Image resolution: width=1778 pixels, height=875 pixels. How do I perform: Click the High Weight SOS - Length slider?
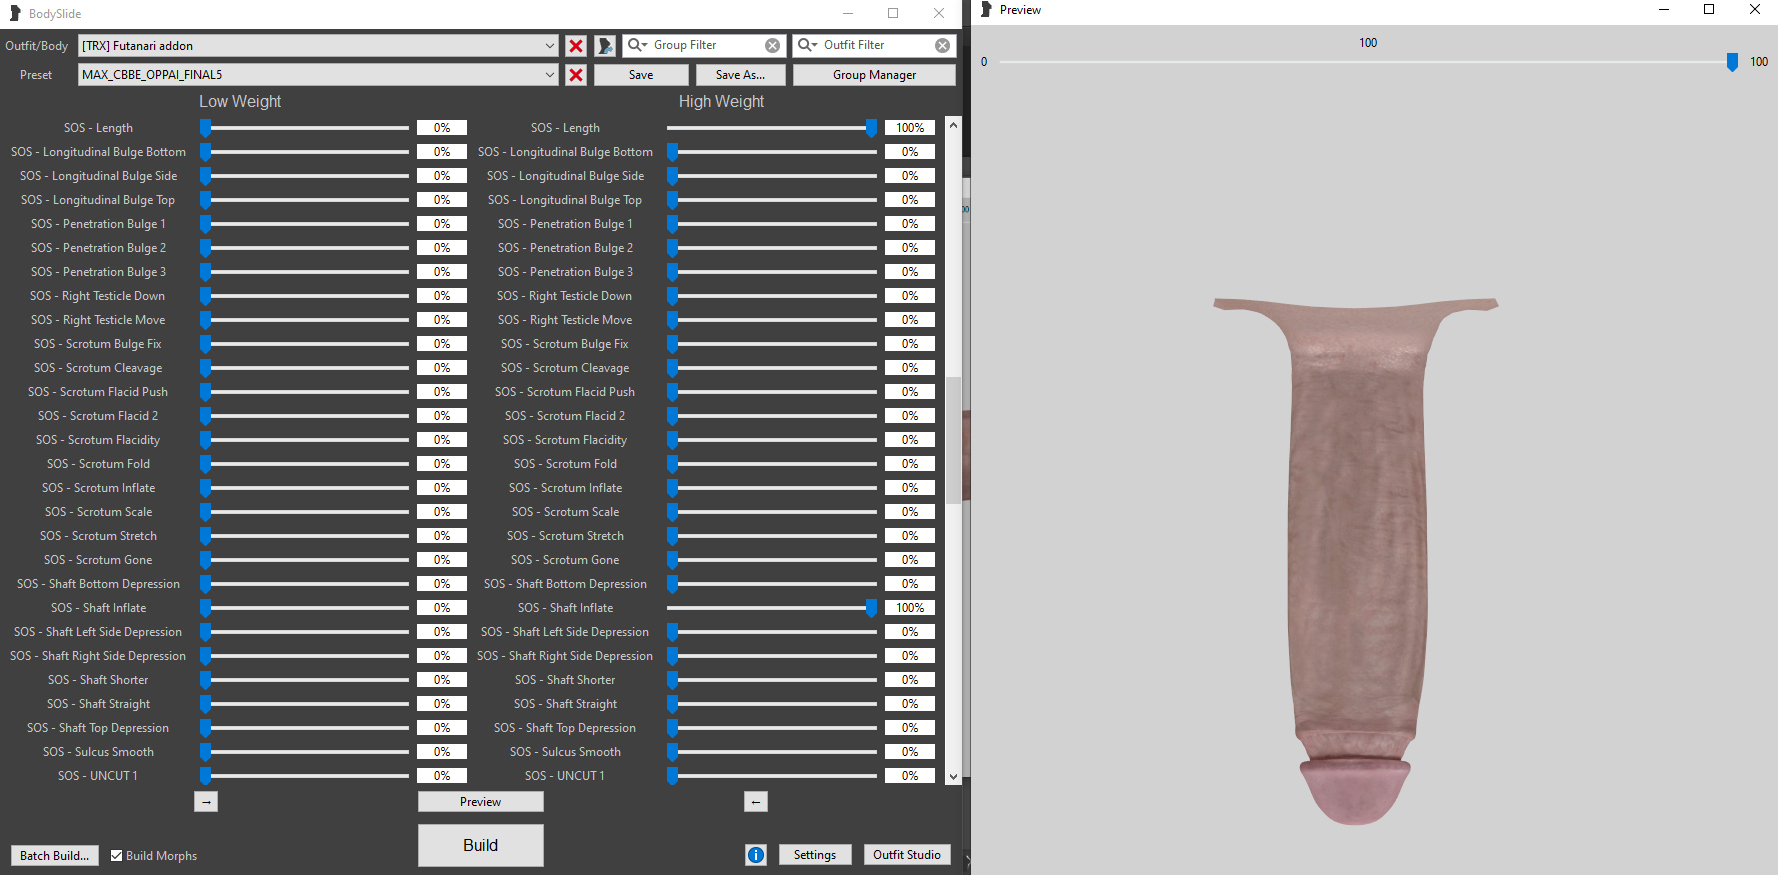pyautogui.click(x=772, y=128)
